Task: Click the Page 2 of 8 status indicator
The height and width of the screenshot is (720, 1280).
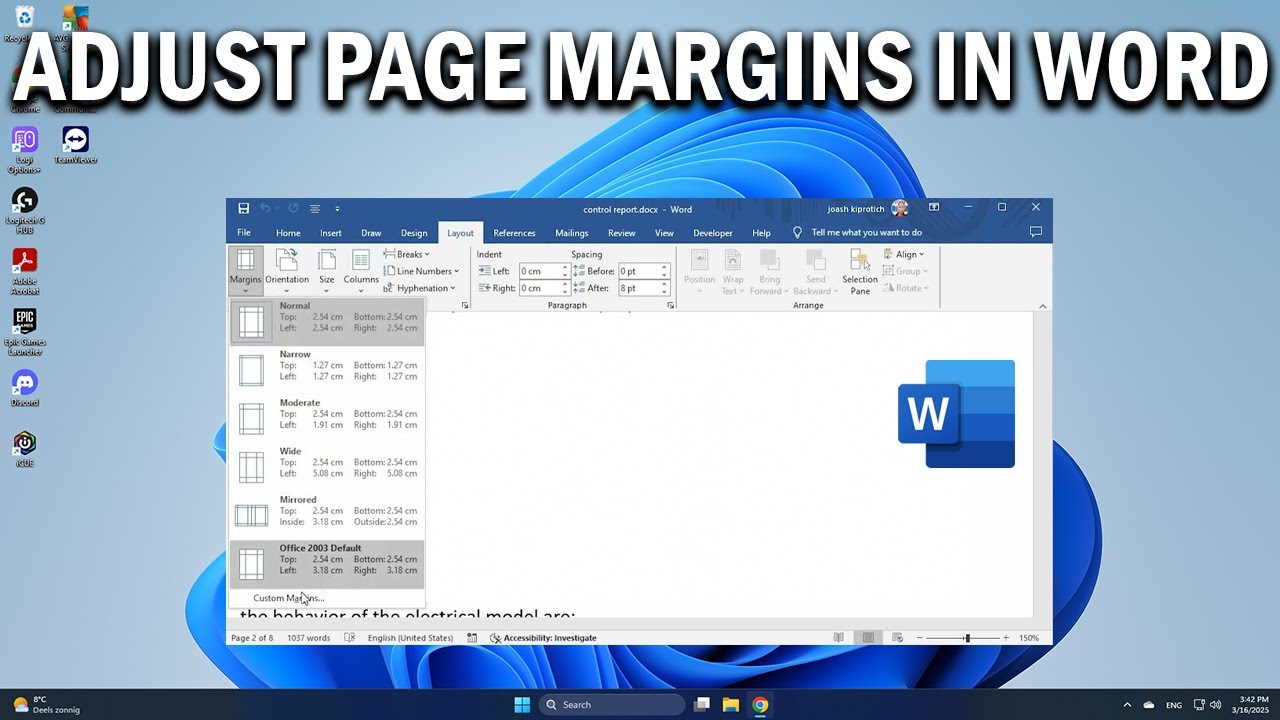Action: 252,638
